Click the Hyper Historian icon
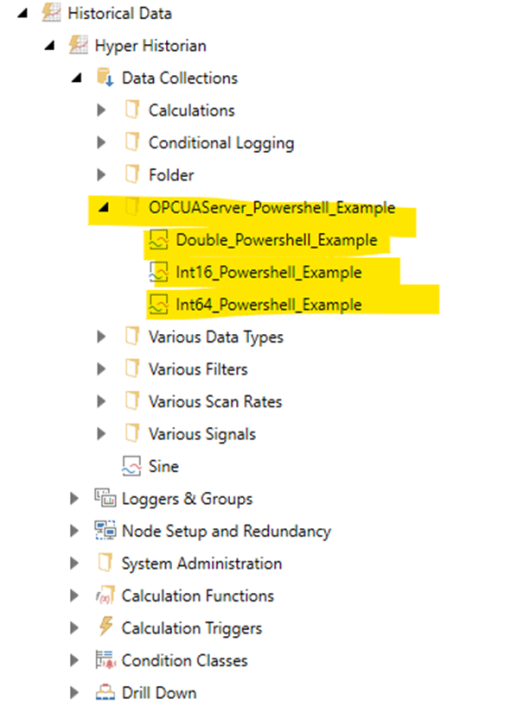 tap(78, 45)
